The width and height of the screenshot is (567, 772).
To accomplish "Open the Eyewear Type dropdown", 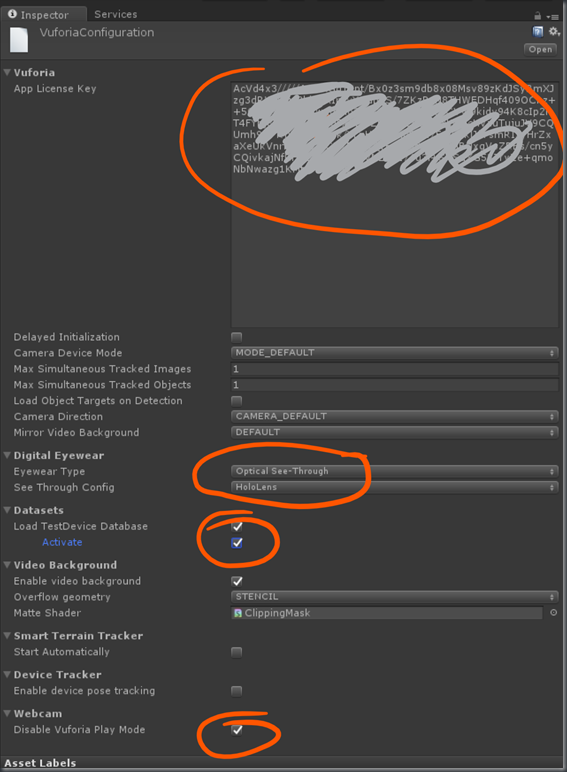I will point(394,471).
